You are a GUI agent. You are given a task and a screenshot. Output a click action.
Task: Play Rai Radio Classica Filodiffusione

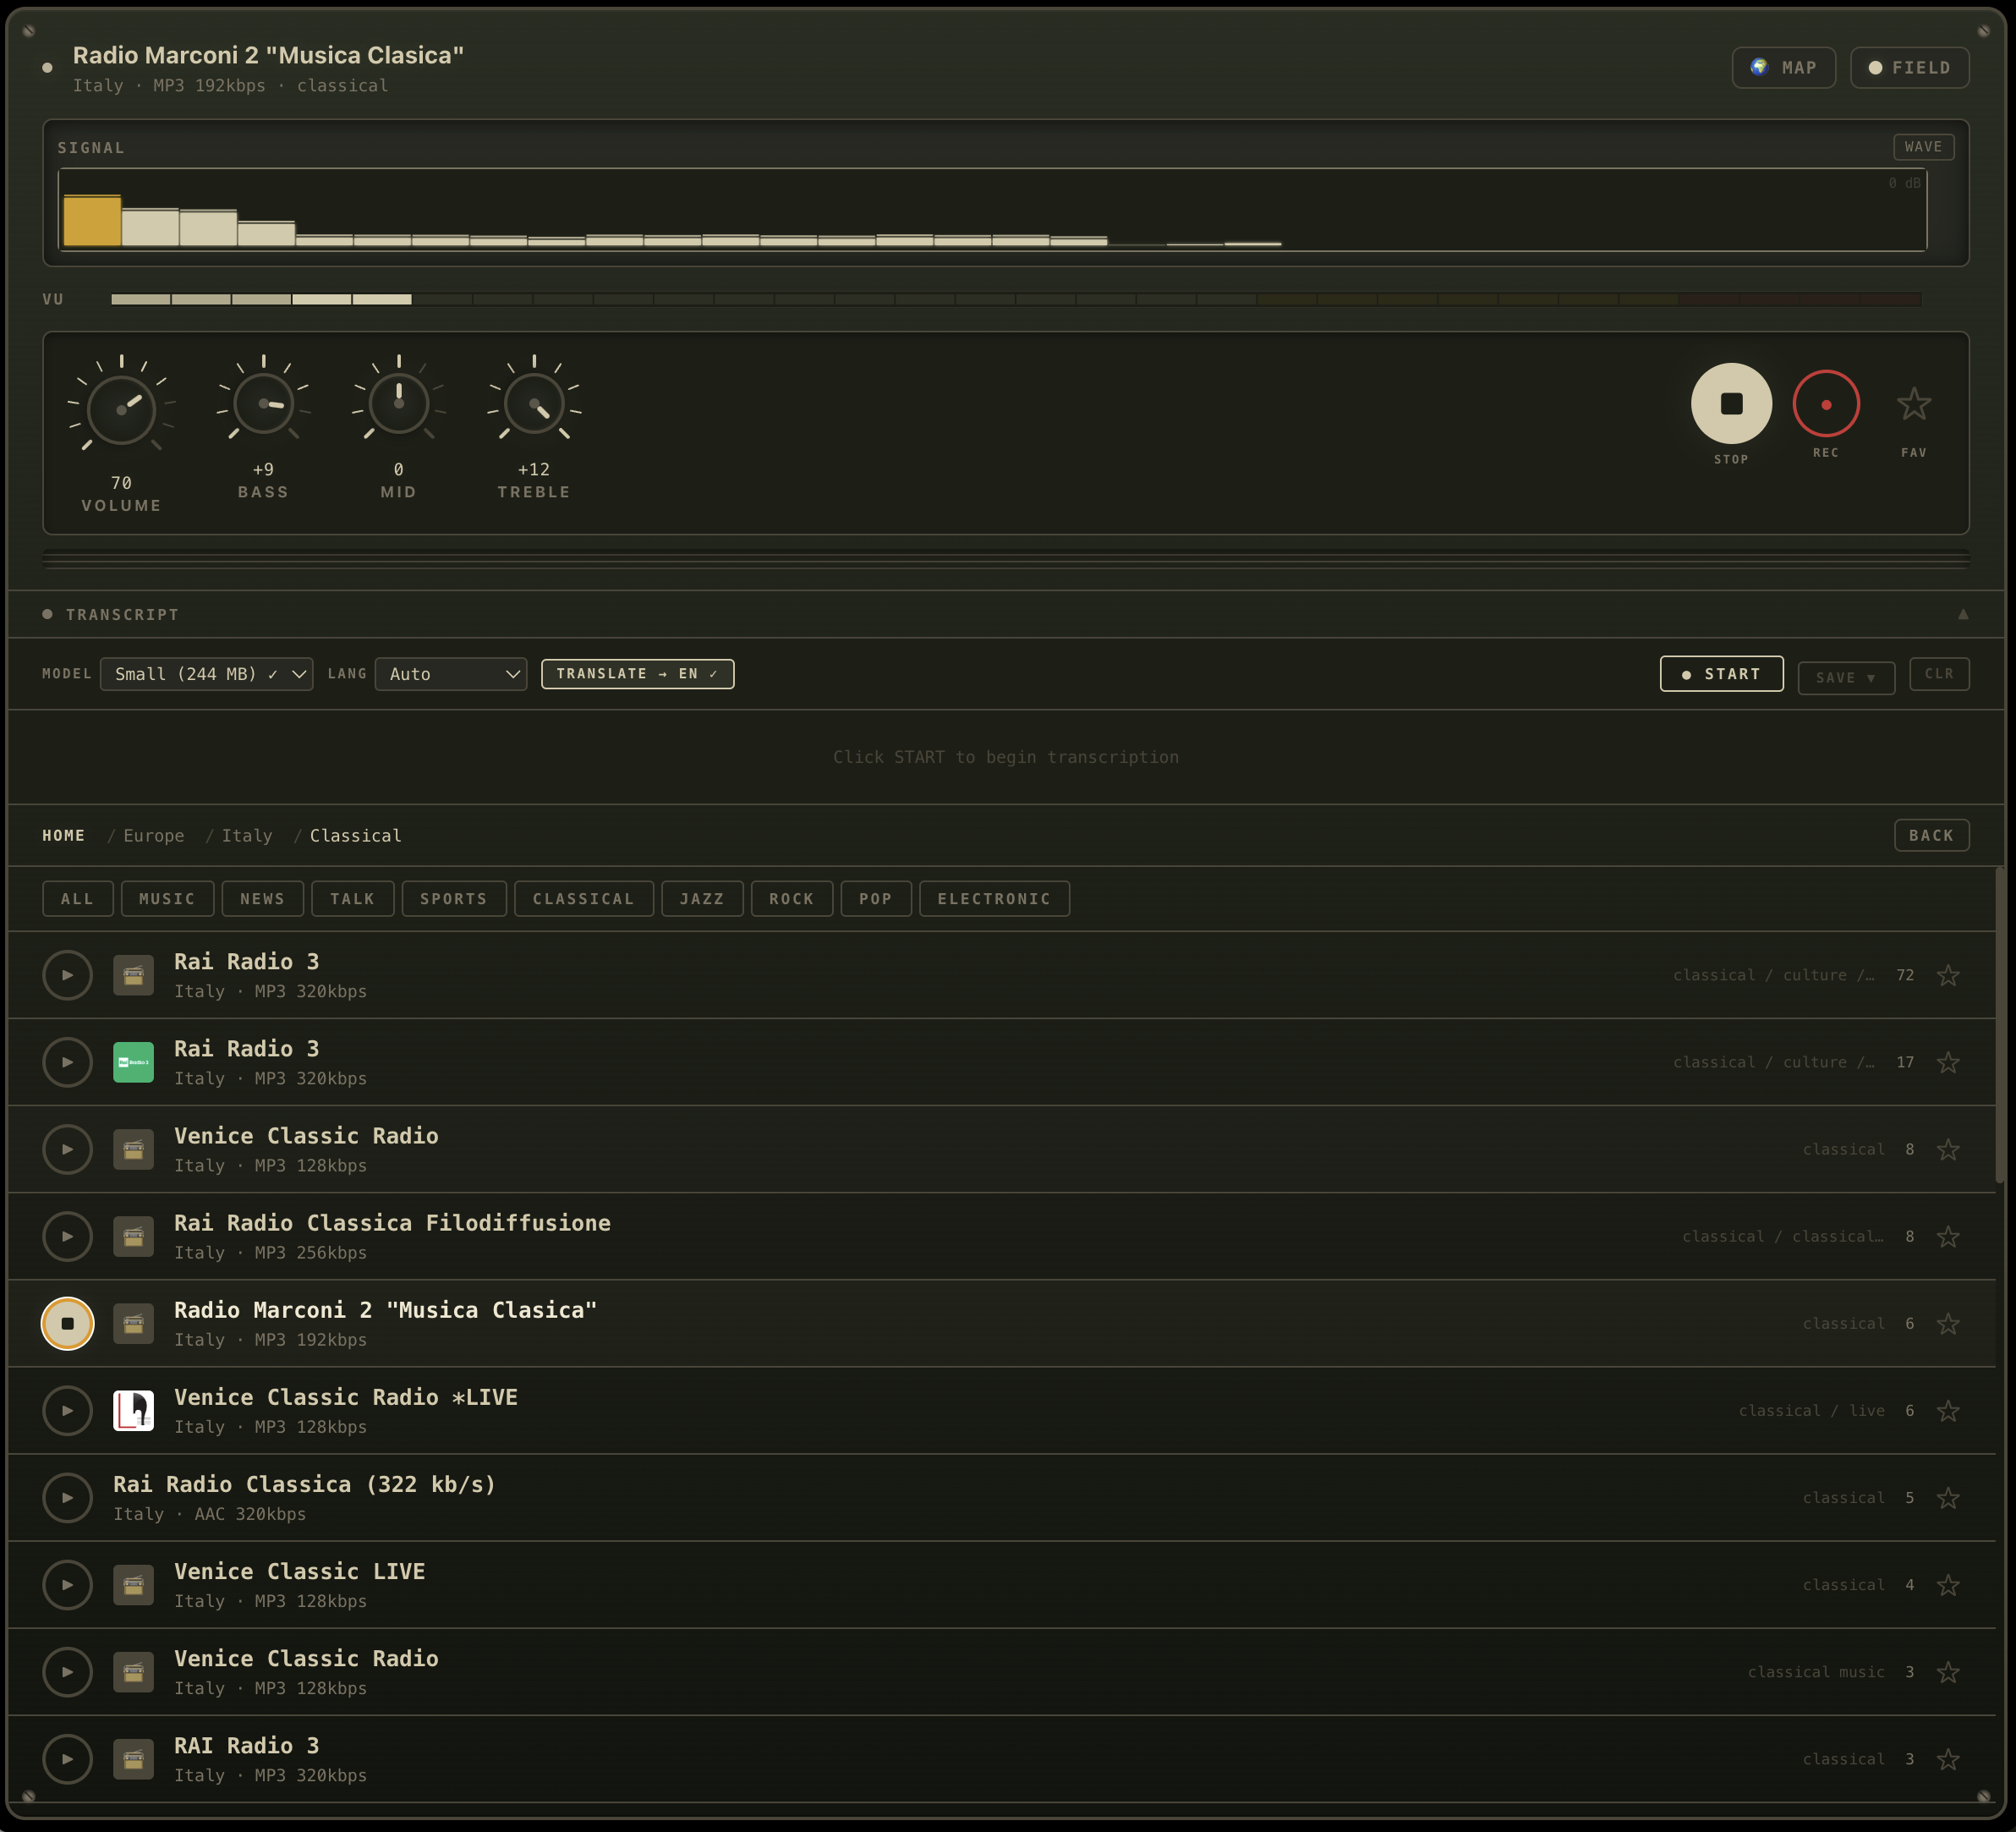point(68,1236)
